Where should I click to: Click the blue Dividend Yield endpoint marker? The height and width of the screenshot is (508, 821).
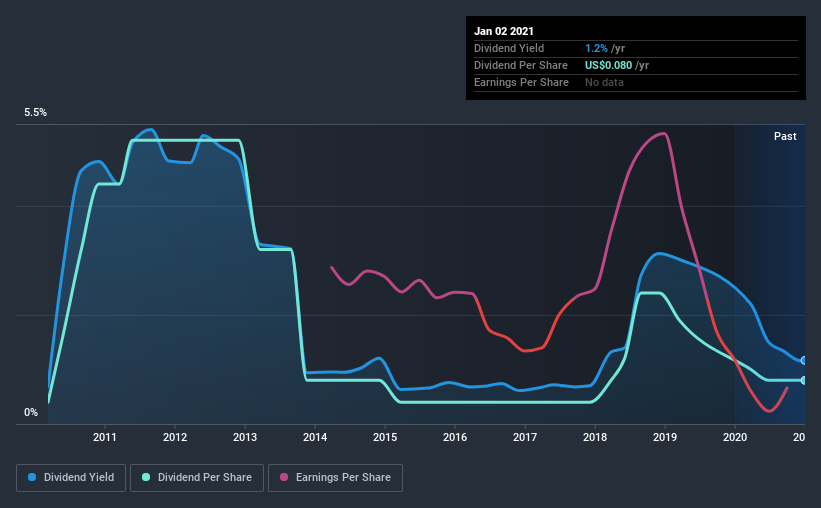pyautogui.click(x=803, y=360)
